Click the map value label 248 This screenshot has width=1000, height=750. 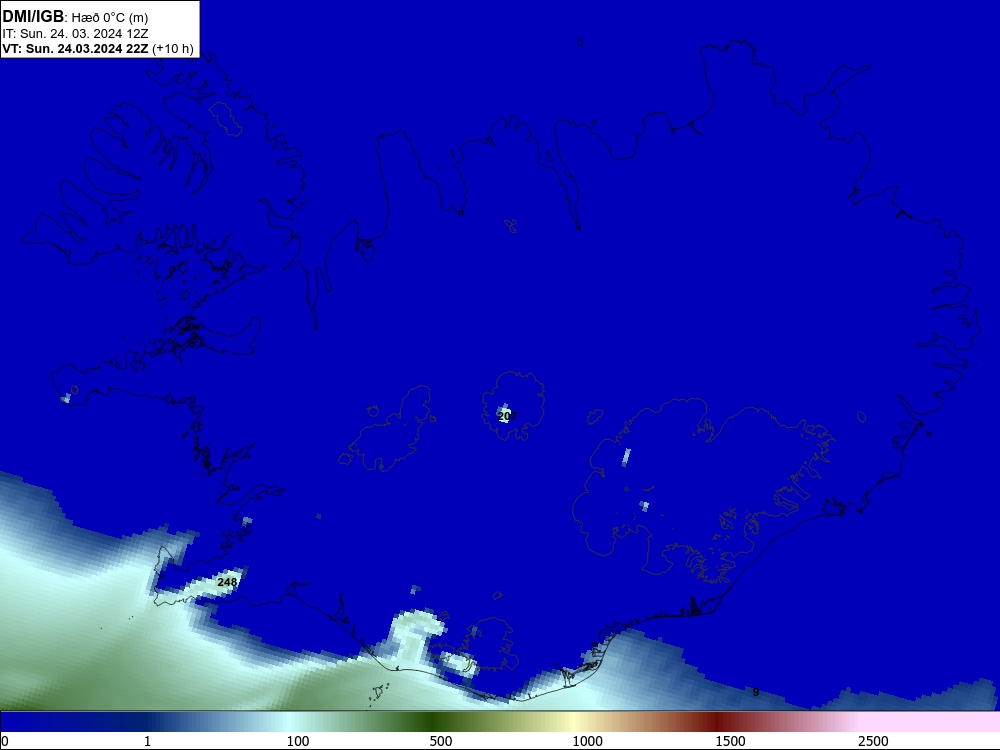227,582
